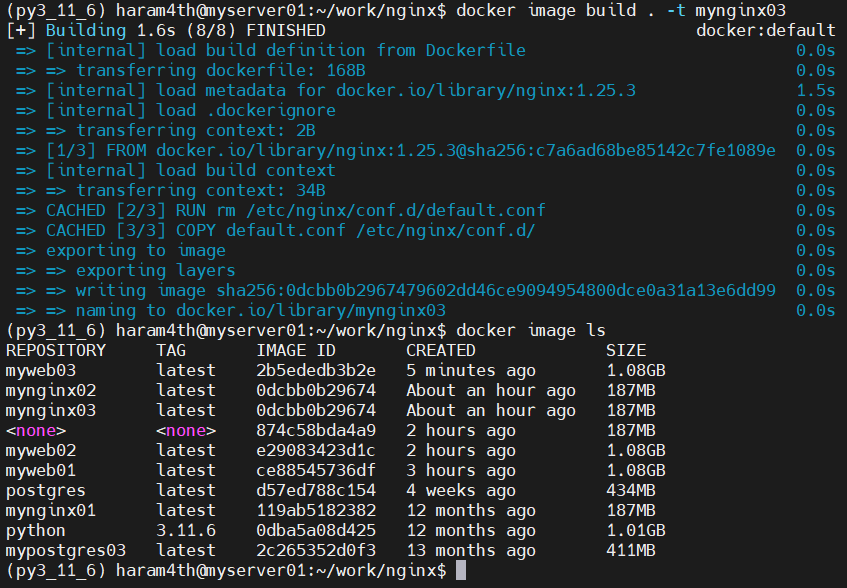Click the 1.01GB size value
Viewport: 847px width, 588px height.
coord(636,530)
